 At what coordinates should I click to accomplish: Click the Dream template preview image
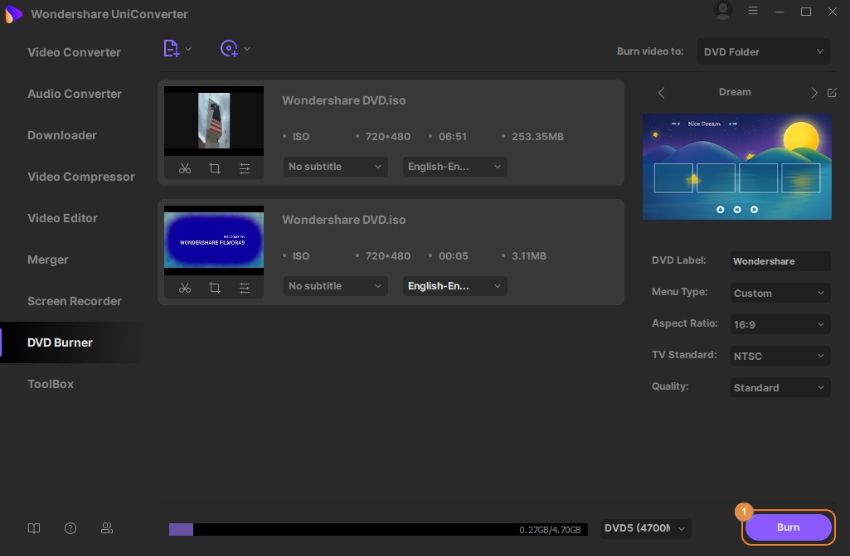(x=737, y=166)
